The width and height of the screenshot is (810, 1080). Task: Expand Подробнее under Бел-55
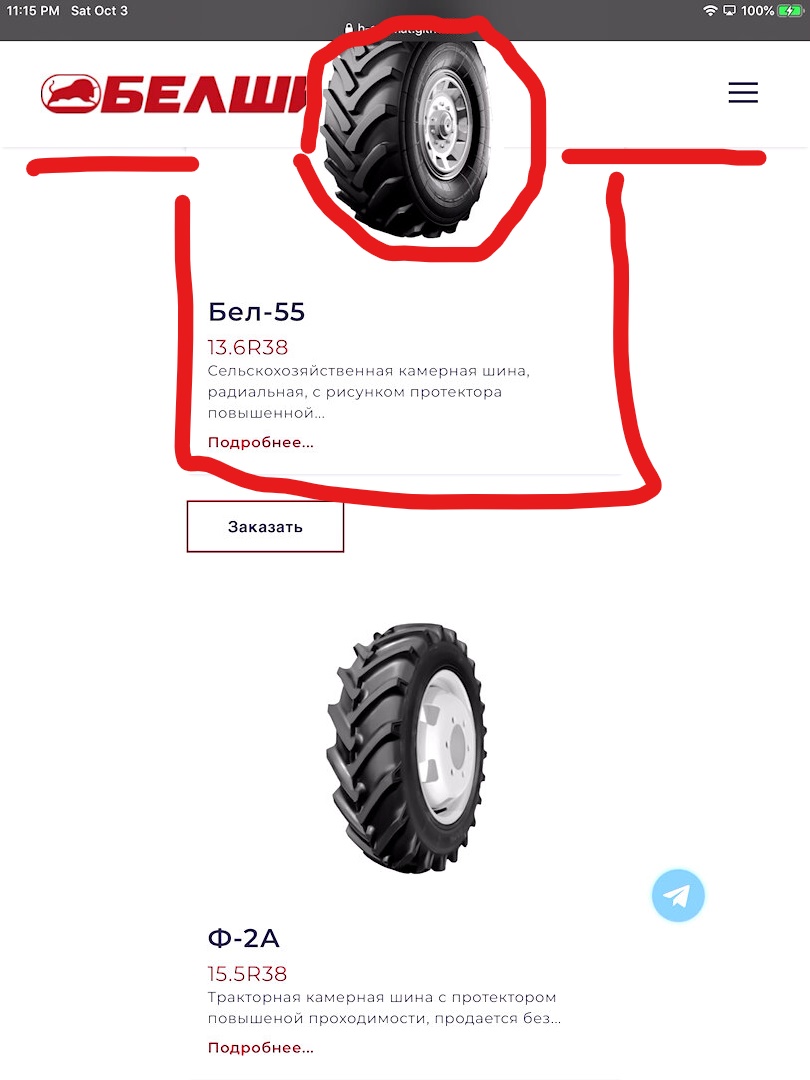(x=260, y=442)
